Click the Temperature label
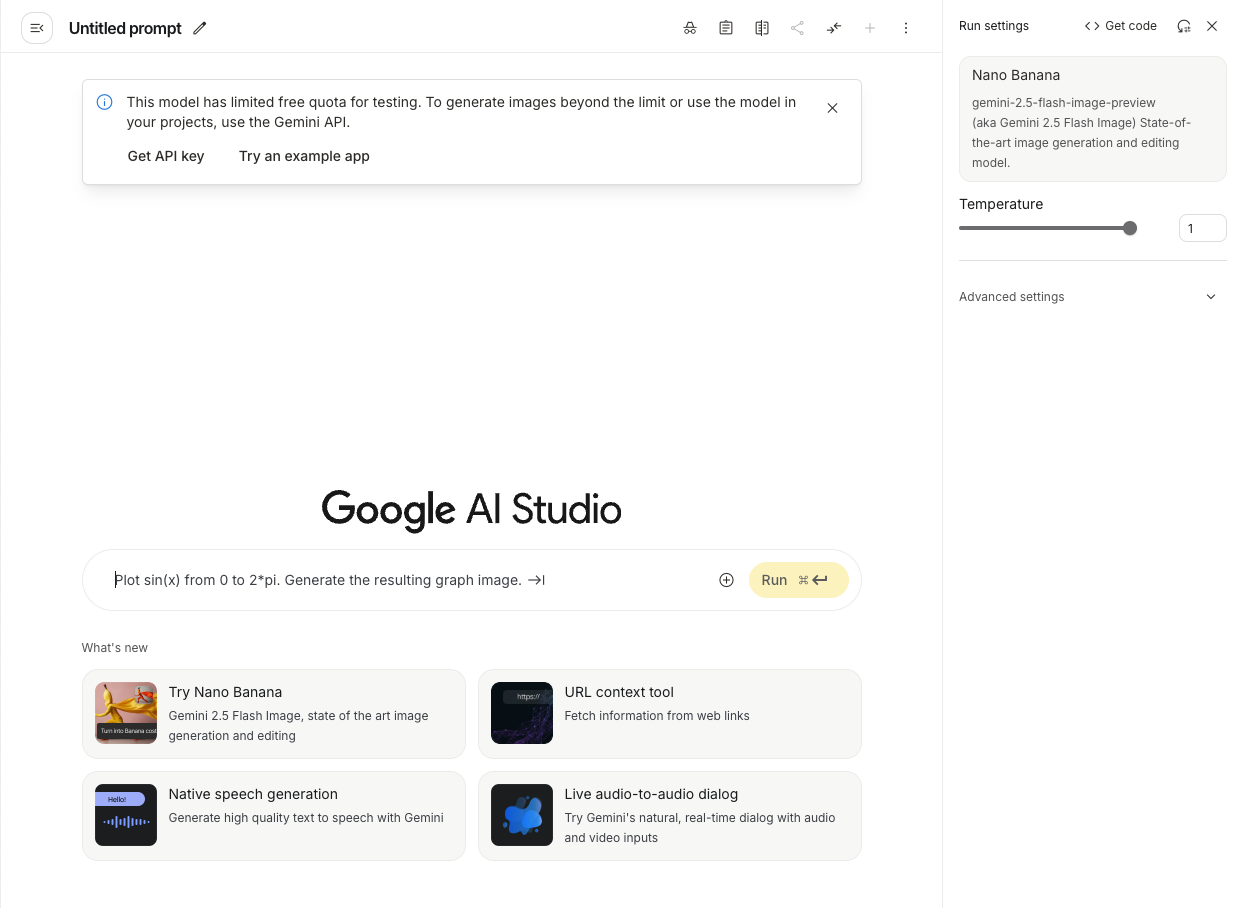 pyautogui.click(x=1001, y=204)
